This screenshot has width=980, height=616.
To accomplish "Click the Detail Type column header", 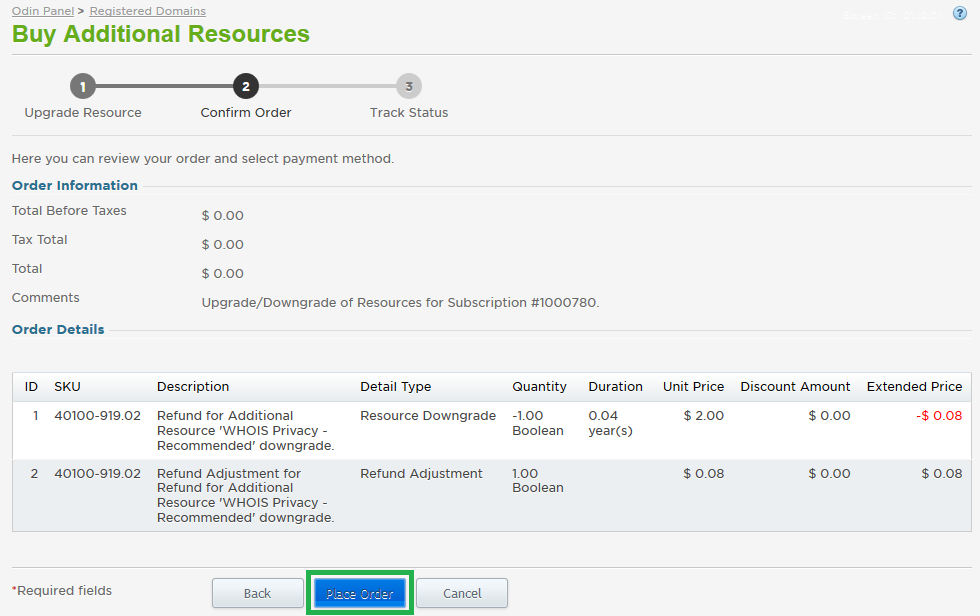I will (396, 387).
